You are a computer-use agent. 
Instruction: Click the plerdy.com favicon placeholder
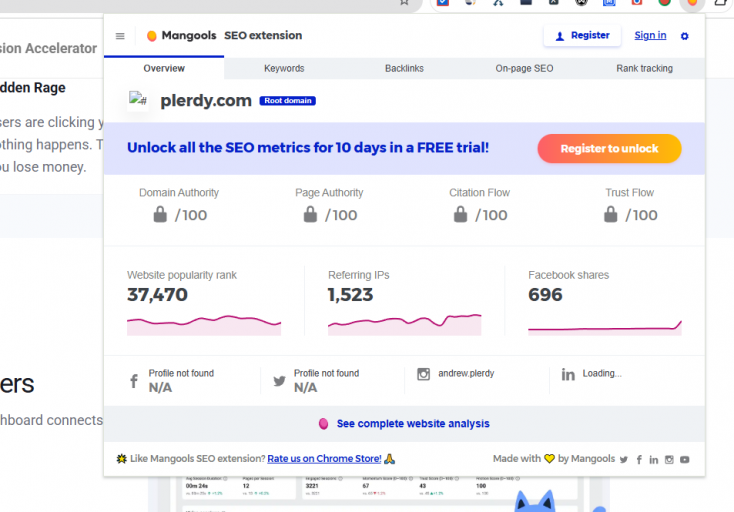pyautogui.click(x=138, y=100)
